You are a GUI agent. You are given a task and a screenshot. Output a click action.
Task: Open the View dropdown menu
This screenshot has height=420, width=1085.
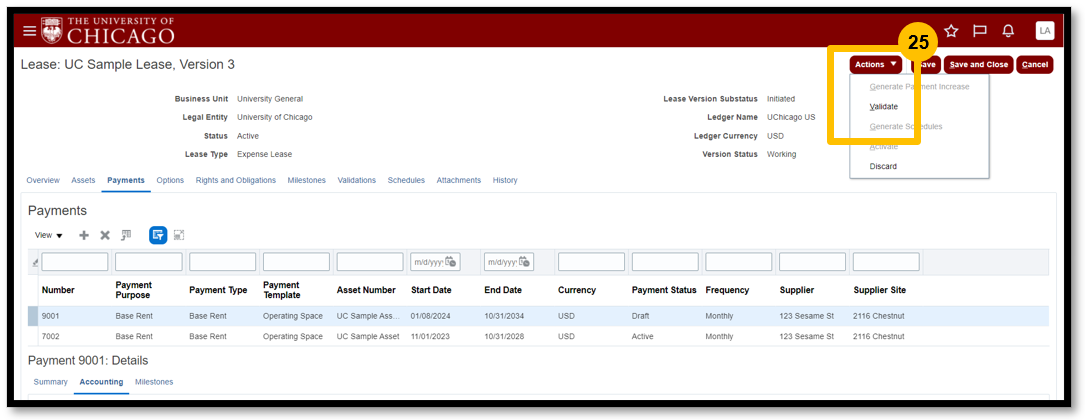click(48, 235)
